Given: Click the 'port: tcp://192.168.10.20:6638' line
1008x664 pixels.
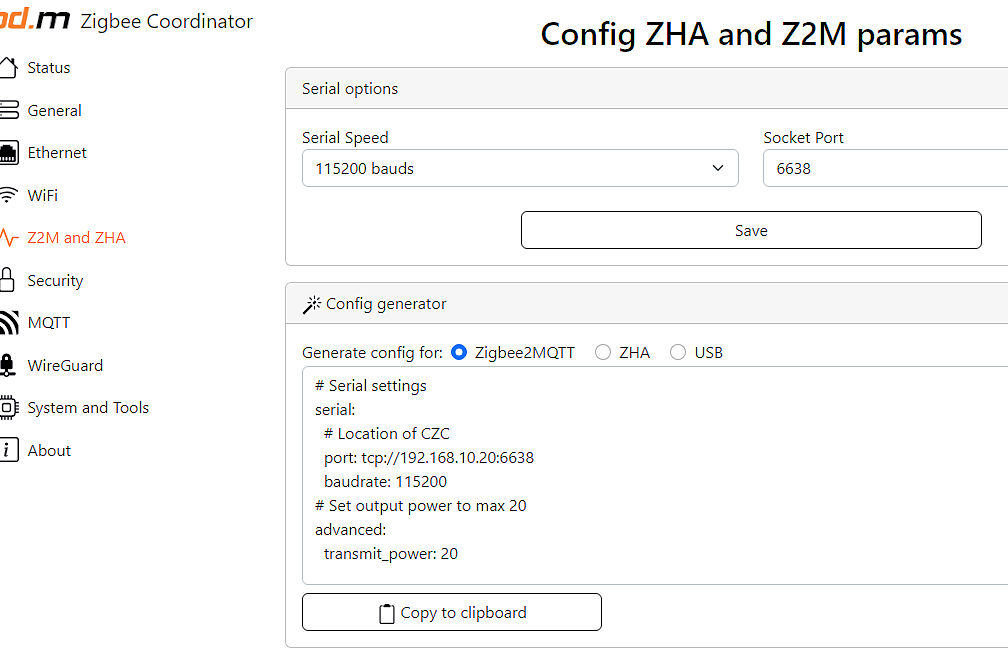Looking at the screenshot, I should [429, 458].
